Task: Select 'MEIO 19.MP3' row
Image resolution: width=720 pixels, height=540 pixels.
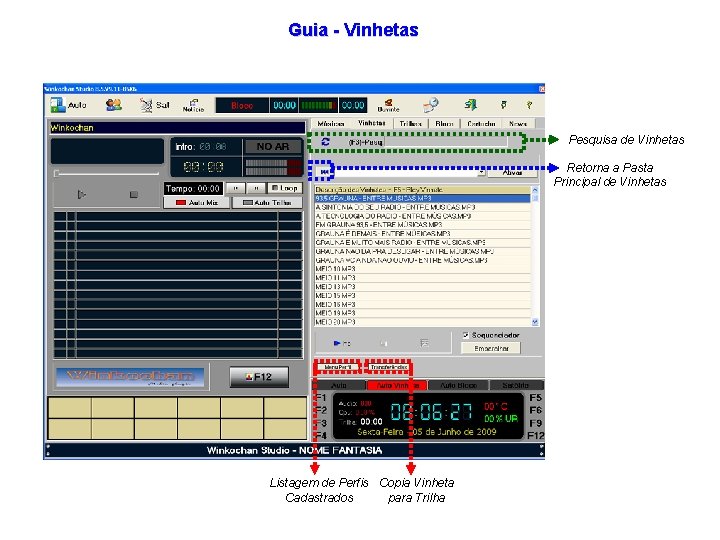Action: (x=422, y=313)
